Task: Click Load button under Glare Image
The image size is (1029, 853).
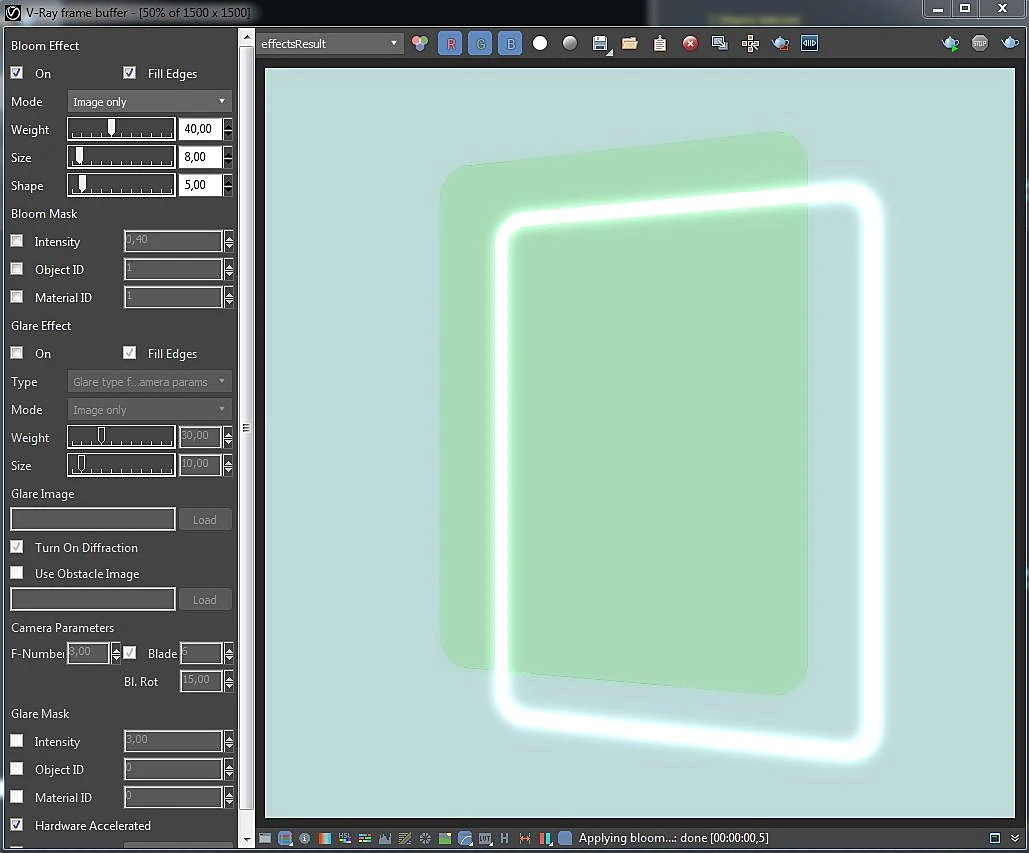Action: (205, 520)
